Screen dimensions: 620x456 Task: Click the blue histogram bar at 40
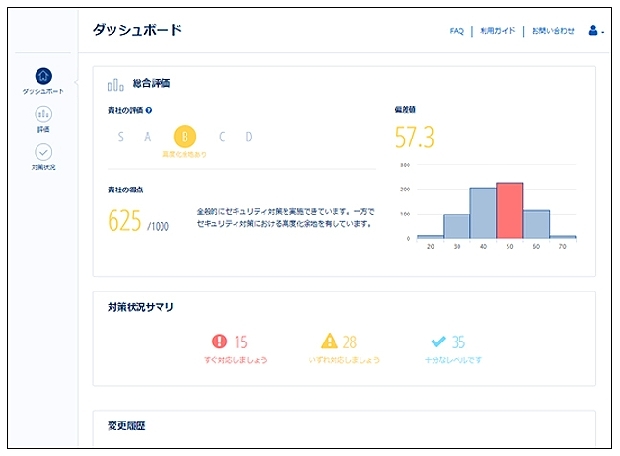[483, 213]
